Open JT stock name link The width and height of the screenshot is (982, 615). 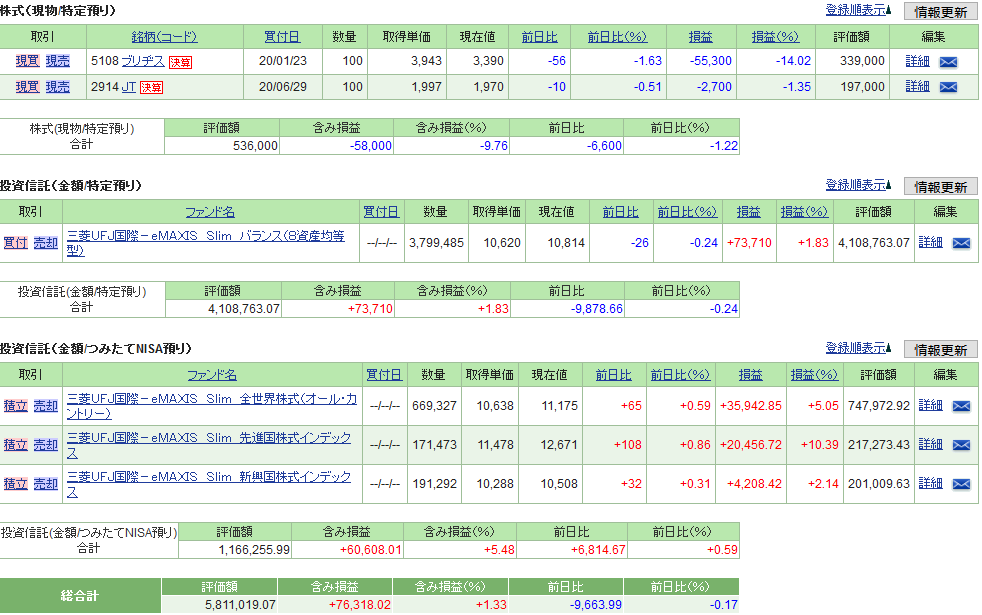click(128, 86)
